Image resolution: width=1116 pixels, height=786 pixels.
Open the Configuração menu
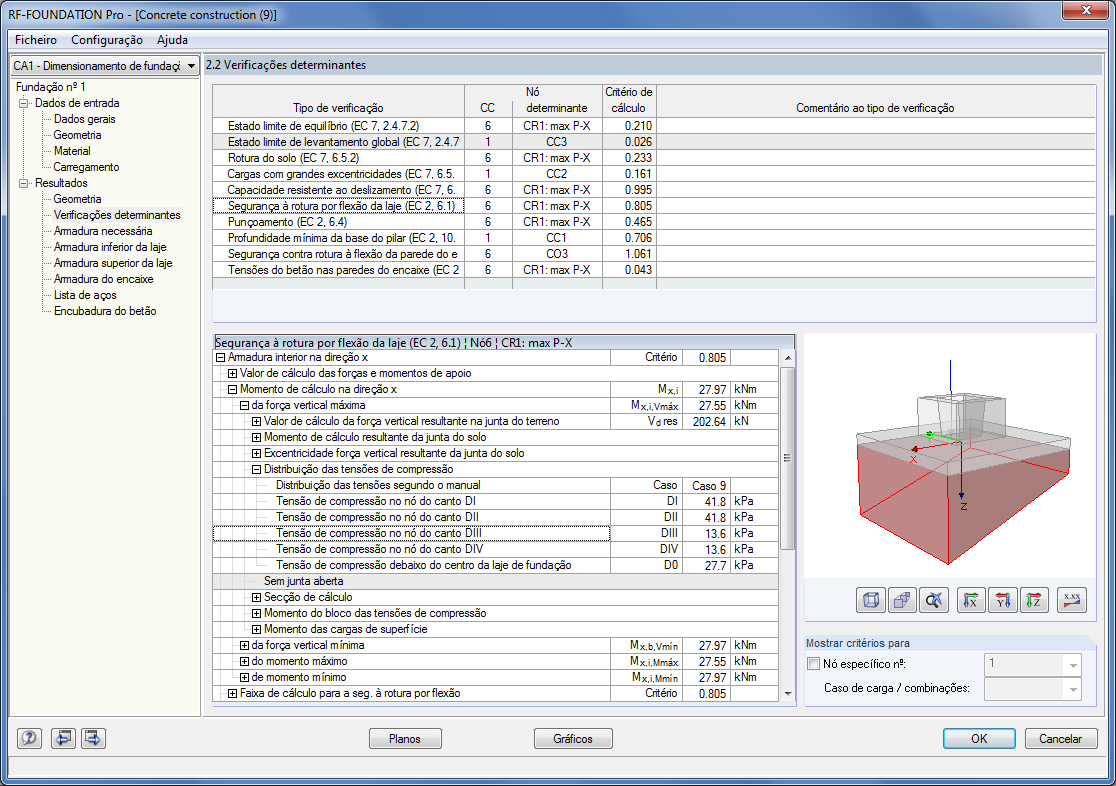pos(107,40)
